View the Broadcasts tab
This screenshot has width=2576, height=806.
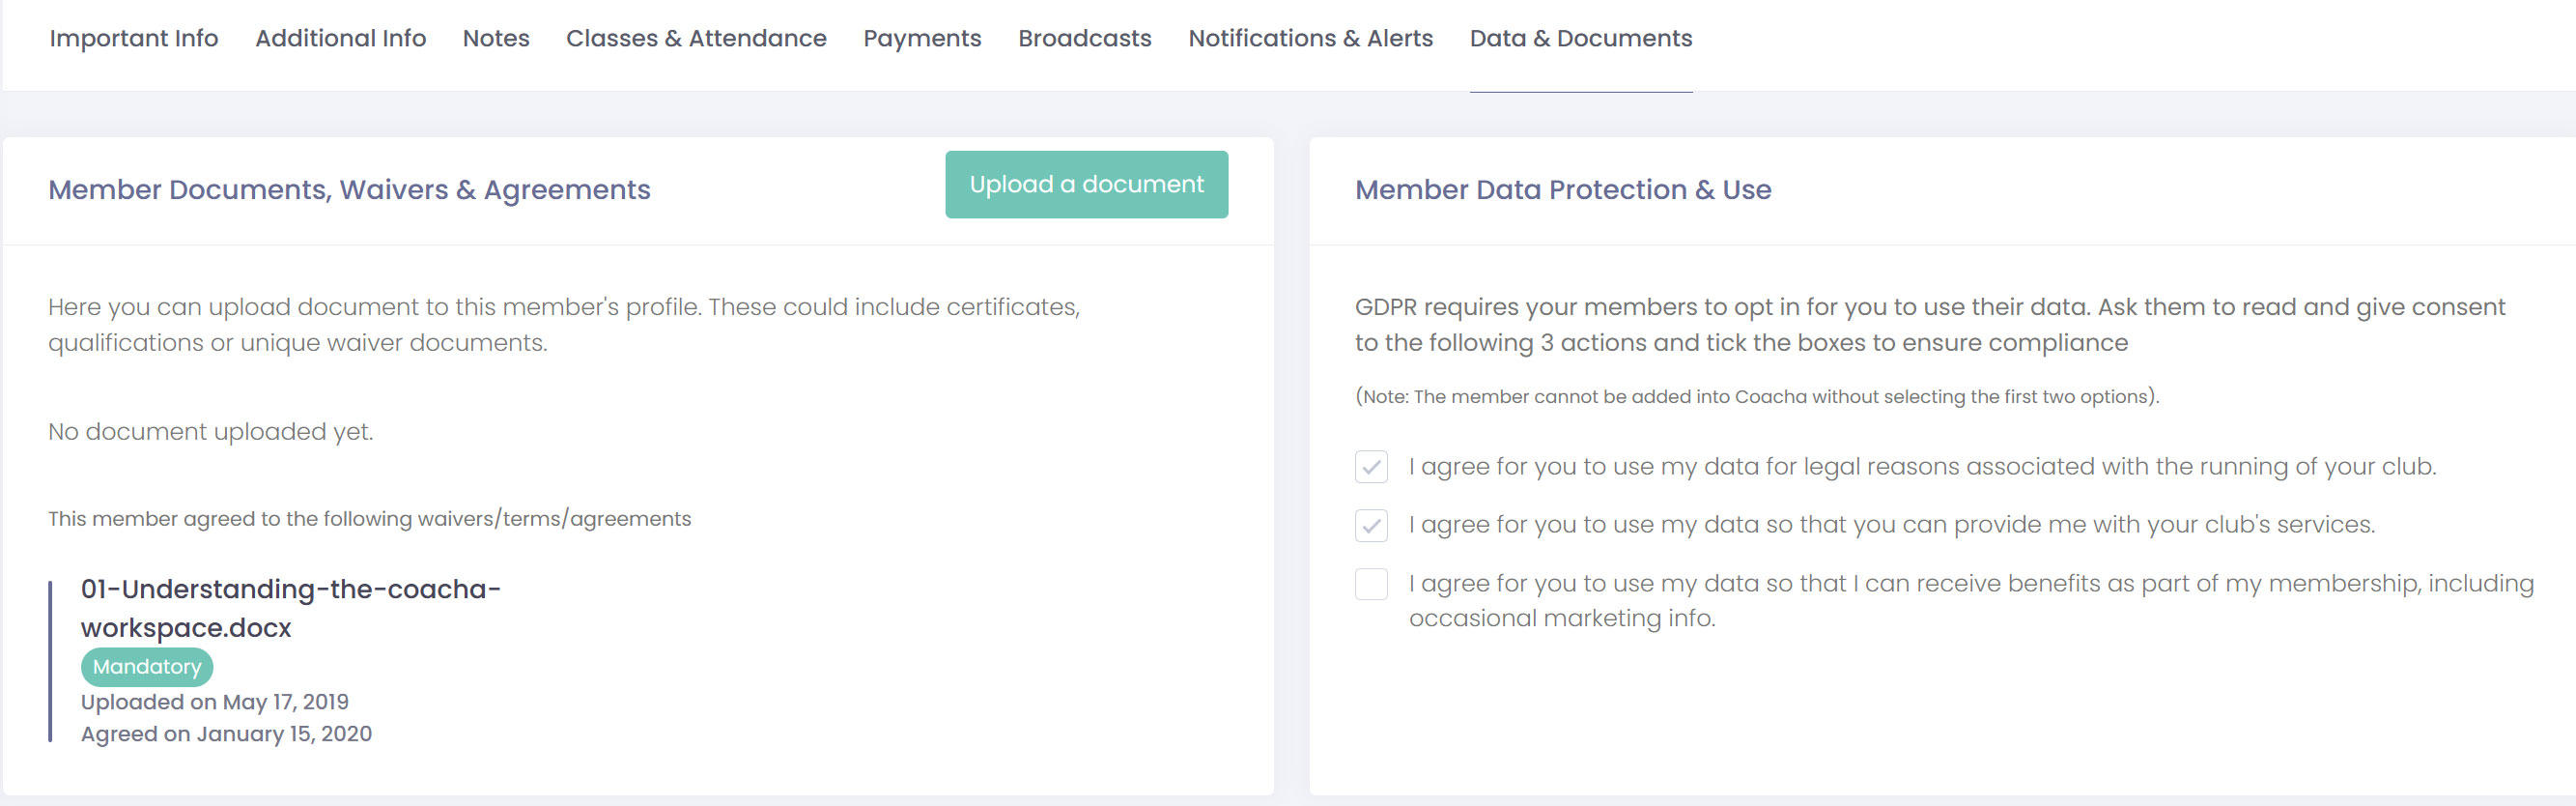(x=1084, y=38)
